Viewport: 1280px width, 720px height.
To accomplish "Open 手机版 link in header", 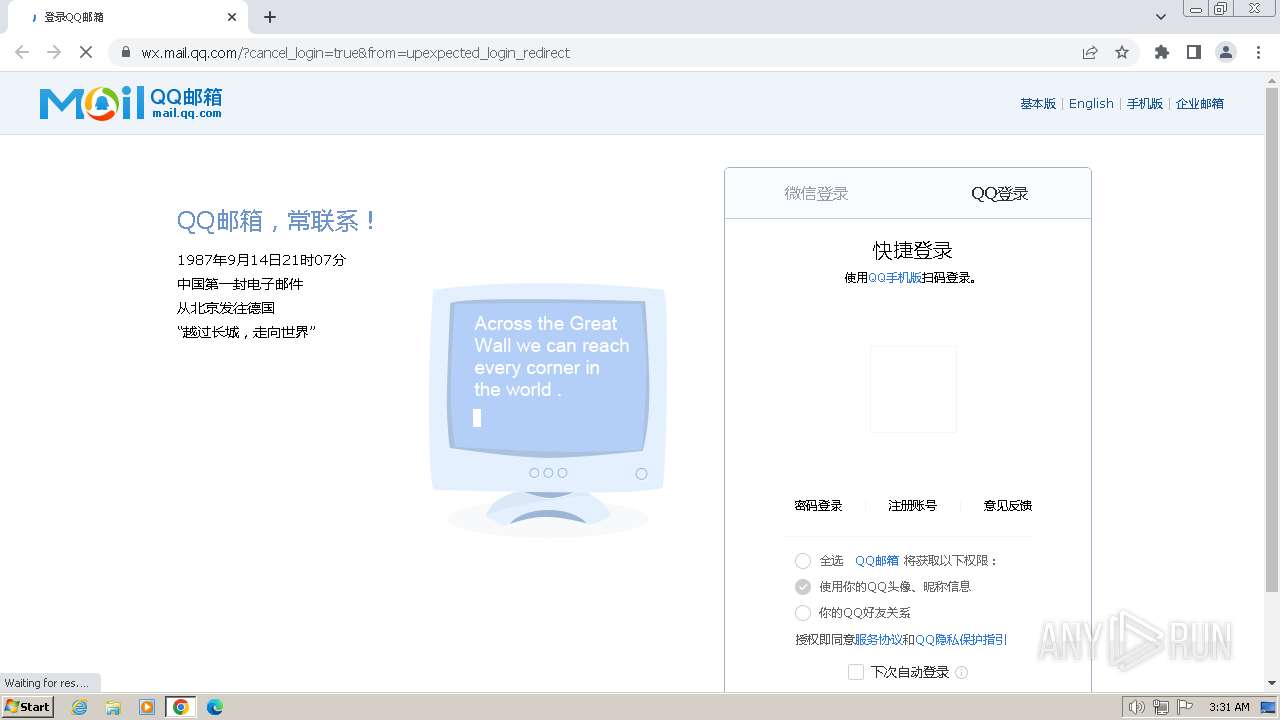I will (1145, 103).
